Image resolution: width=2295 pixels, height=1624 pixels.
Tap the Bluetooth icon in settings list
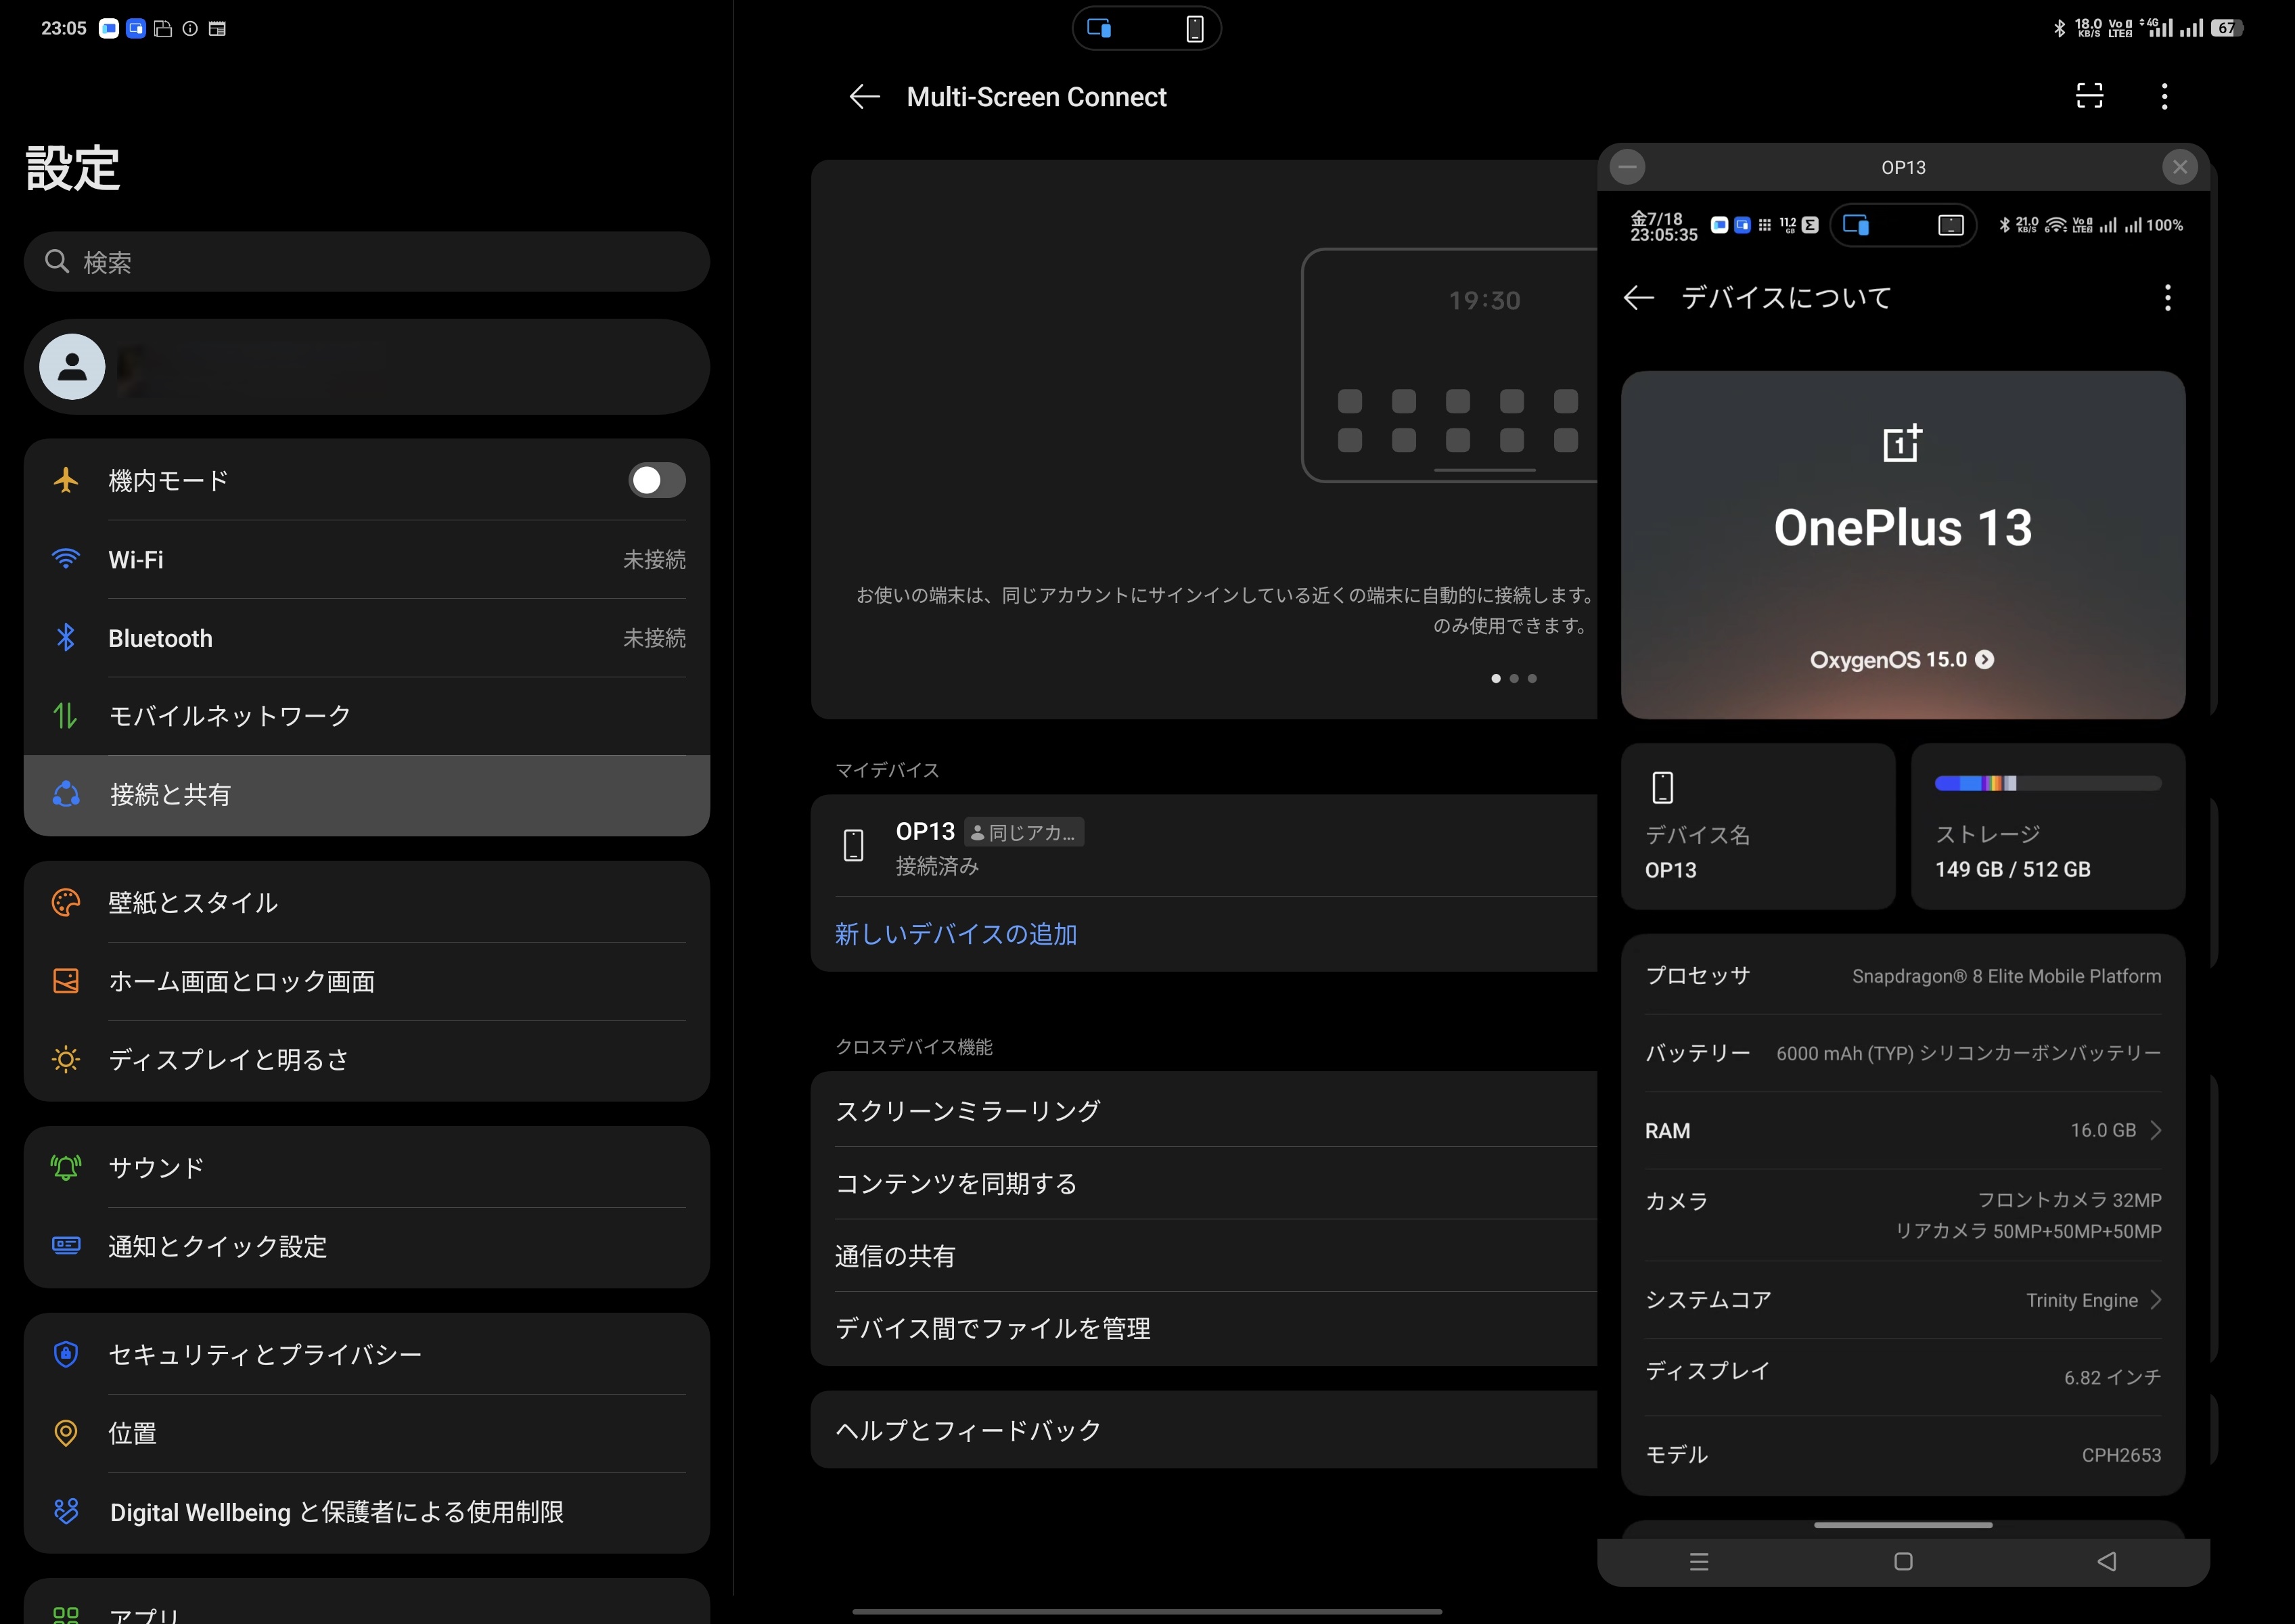(x=66, y=638)
